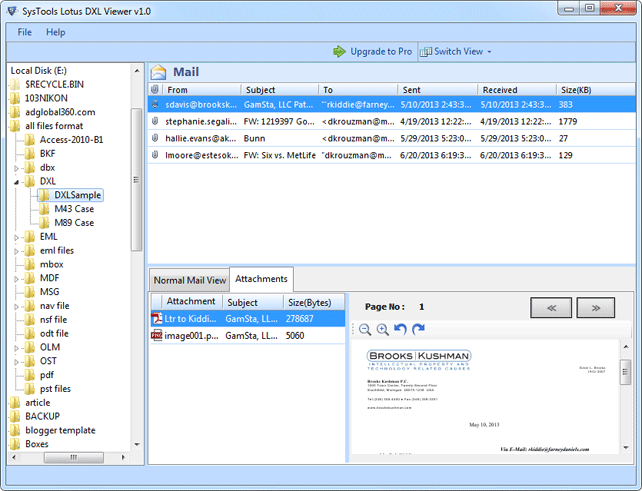The width and height of the screenshot is (642, 491).
Task: Select email with subject FW: Six vs. MetLife
Action: (391, 155)
